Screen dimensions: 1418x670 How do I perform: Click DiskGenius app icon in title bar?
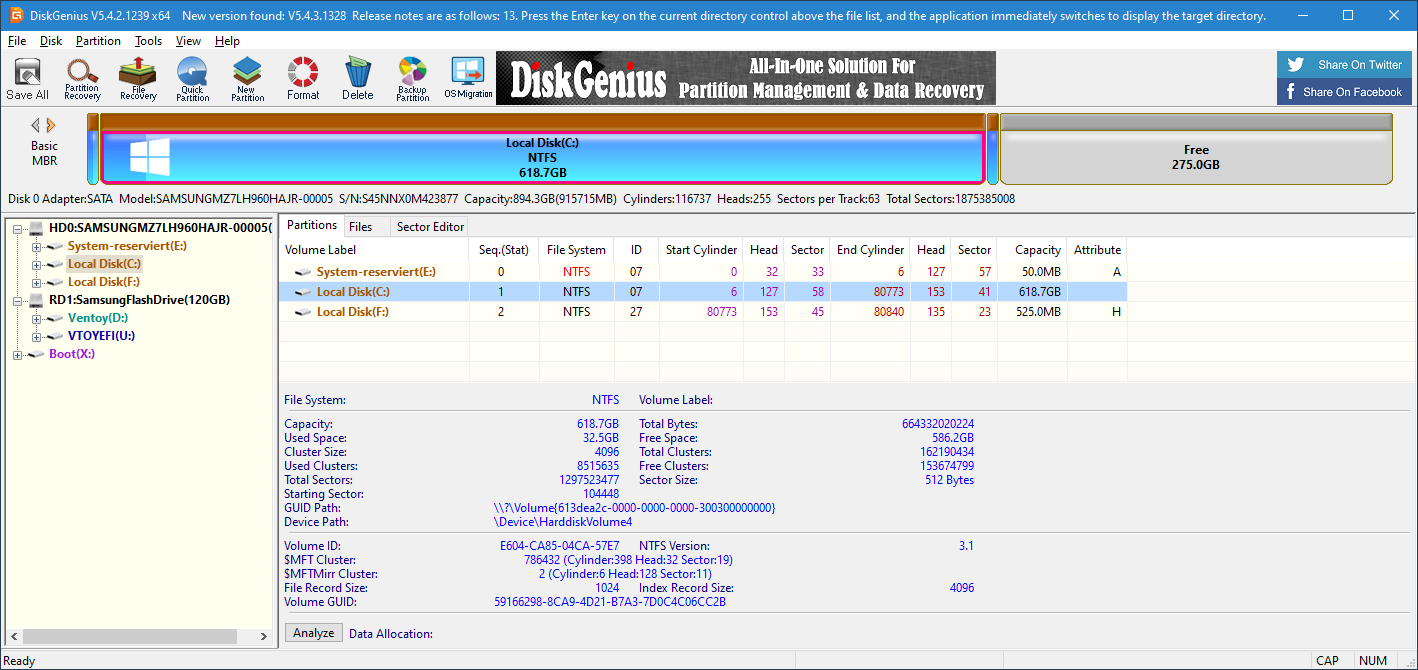(x=17, y=15)
